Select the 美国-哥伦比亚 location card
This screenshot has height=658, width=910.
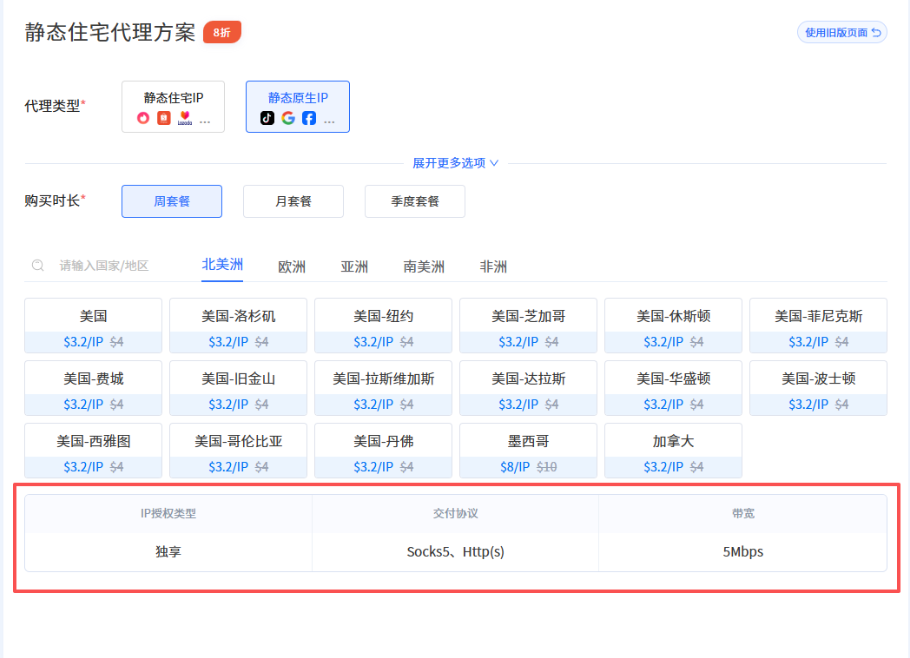[239, 451]
